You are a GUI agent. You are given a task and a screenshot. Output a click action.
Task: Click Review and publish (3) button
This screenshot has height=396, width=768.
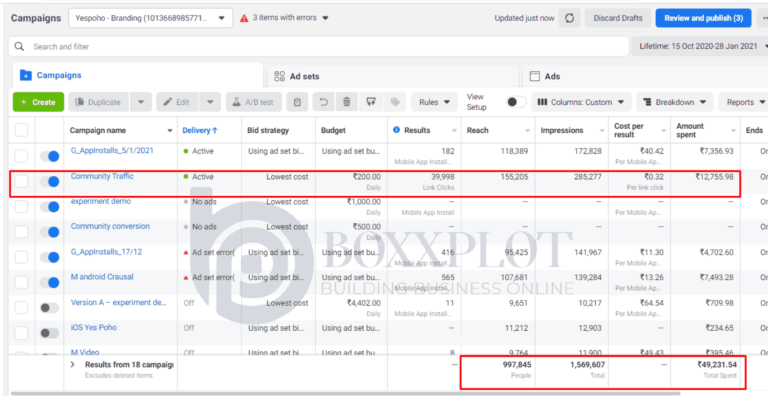(703, 18)
